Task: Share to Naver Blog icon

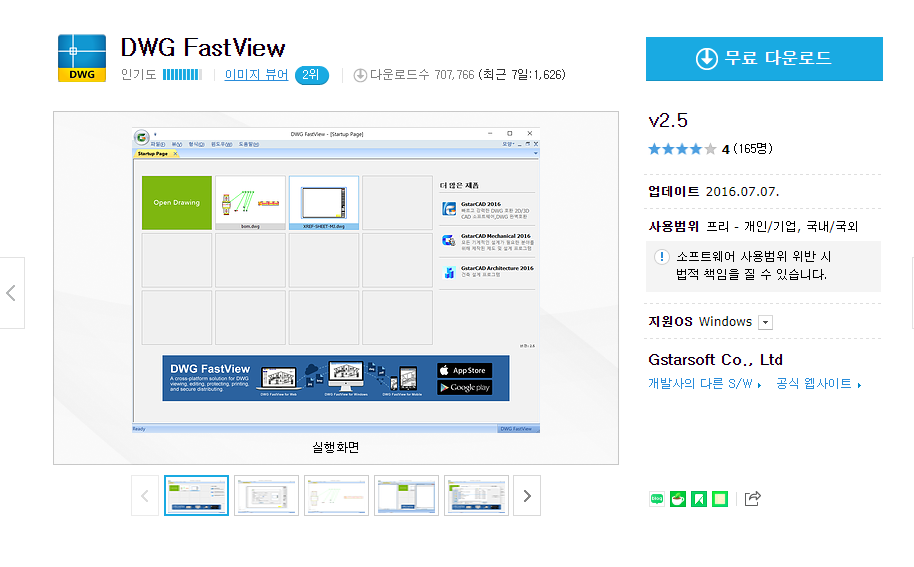Action: click(x=657, y=499)
